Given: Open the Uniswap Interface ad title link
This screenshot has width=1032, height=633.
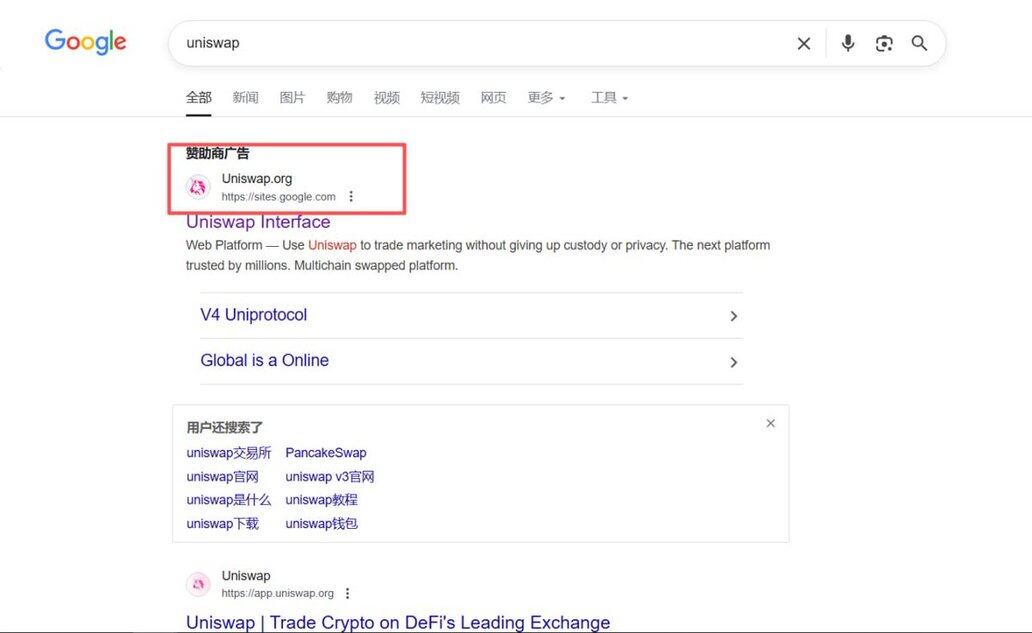Looking at the screenshot, I should [258, 222].
